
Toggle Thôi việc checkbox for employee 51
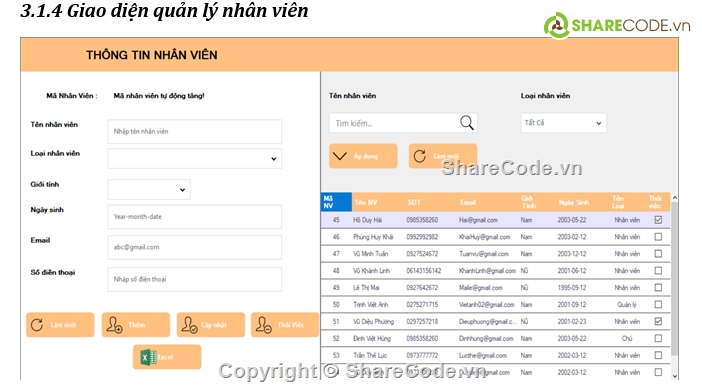(x=658, y=321)
